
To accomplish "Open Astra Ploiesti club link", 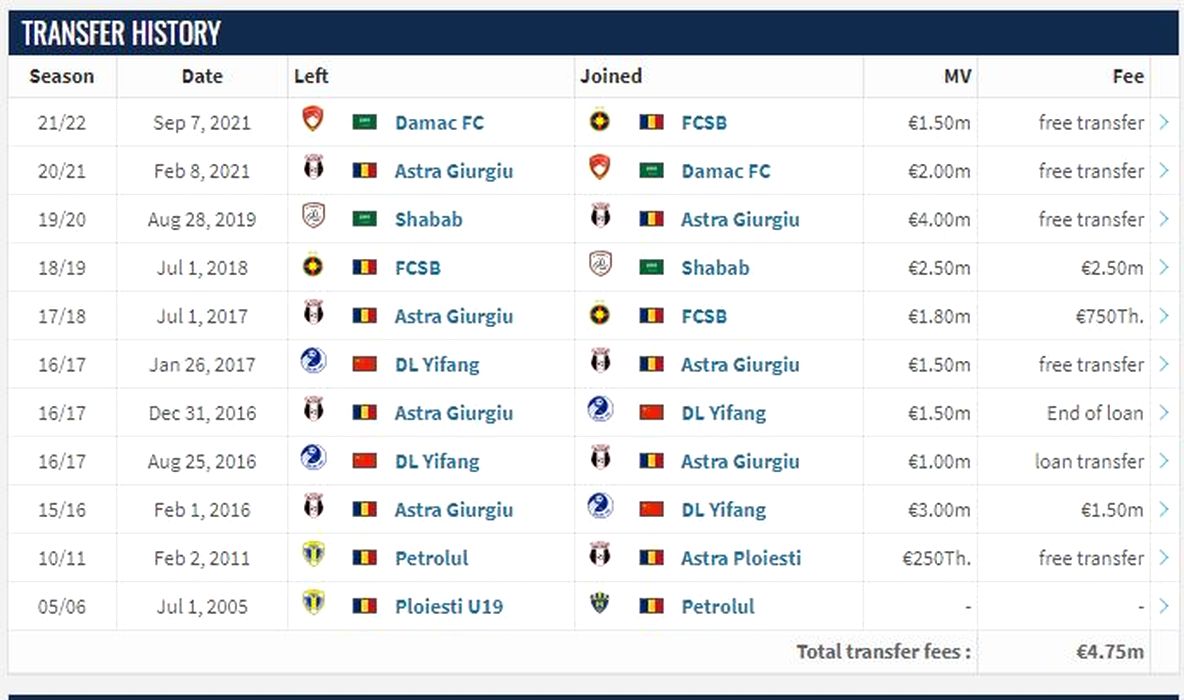I will point(741,558).
